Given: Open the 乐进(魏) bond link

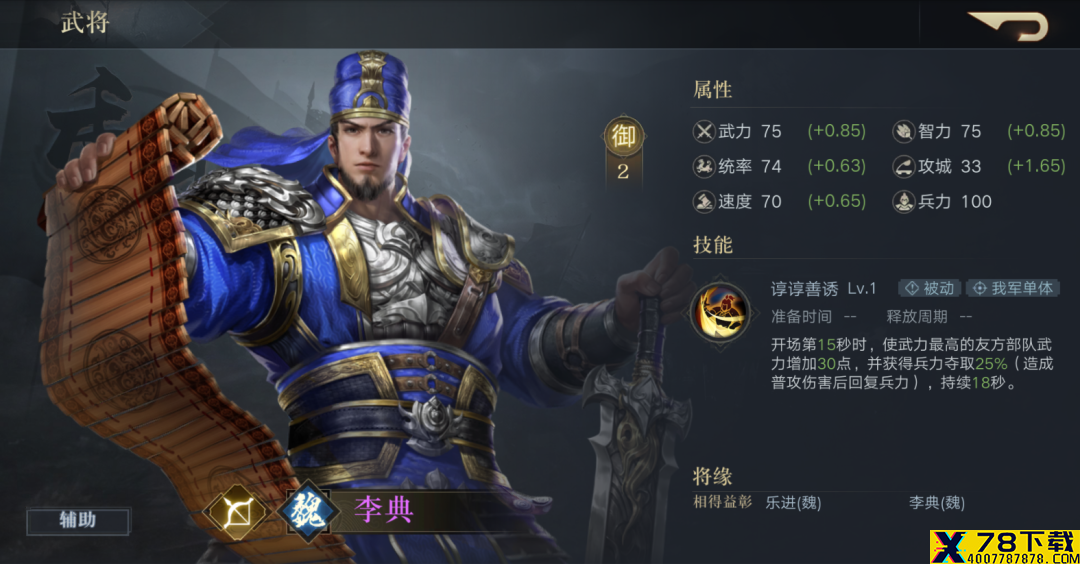Looking at the screenshot, I should [793, 503].
